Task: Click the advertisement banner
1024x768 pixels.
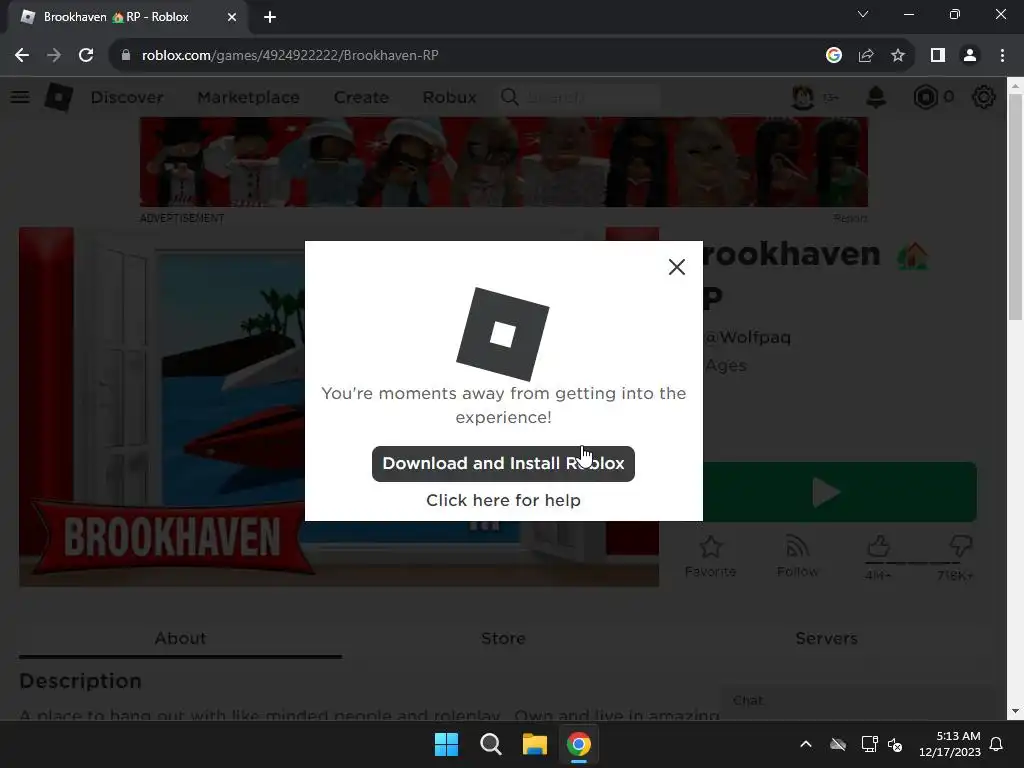Action: tap(504, 162)
